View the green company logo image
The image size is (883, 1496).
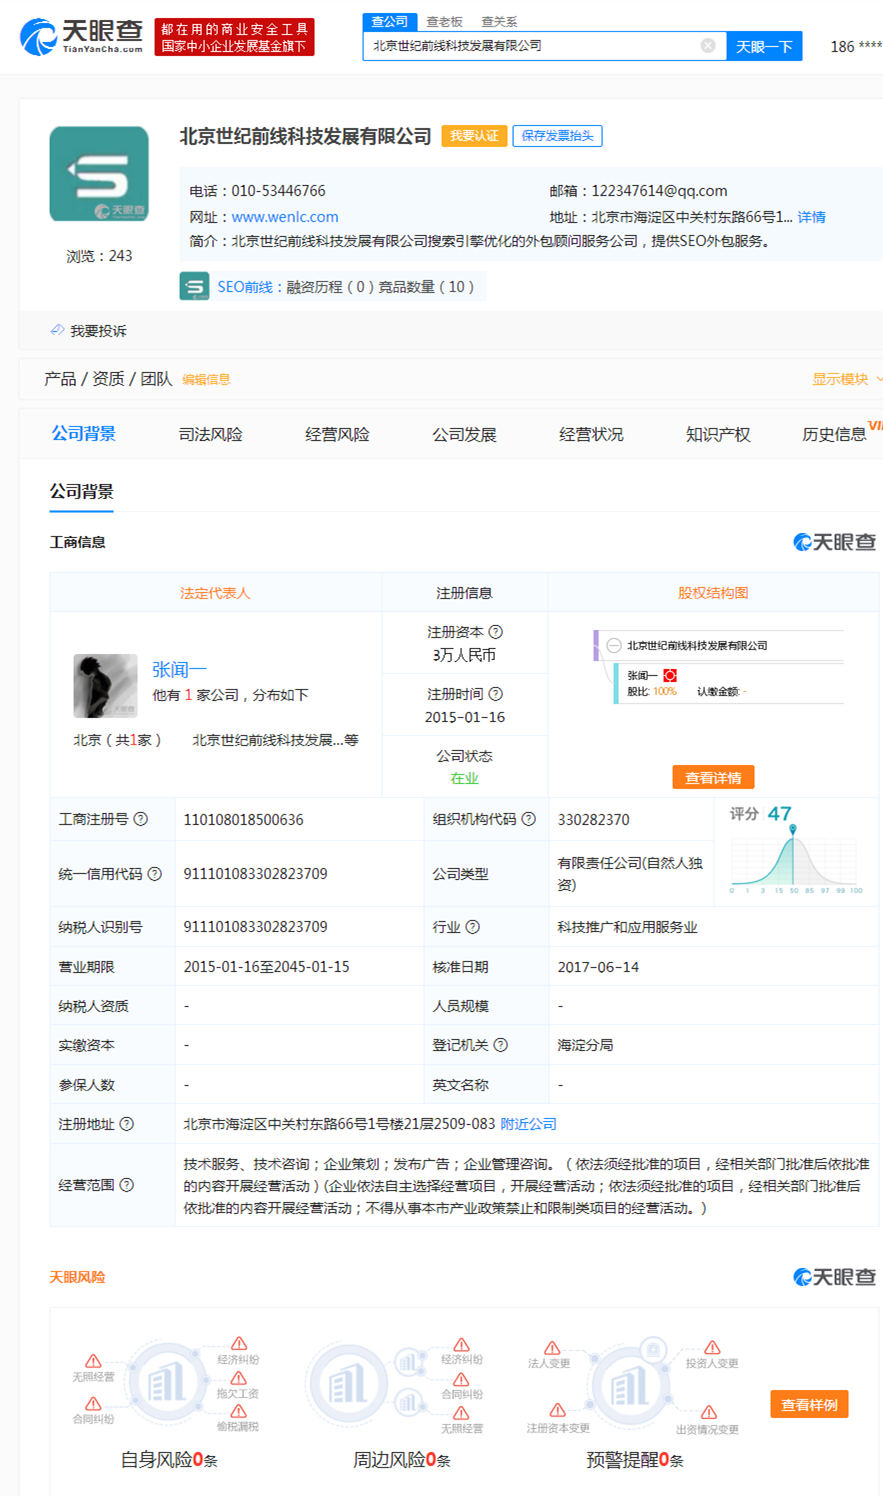99,174
